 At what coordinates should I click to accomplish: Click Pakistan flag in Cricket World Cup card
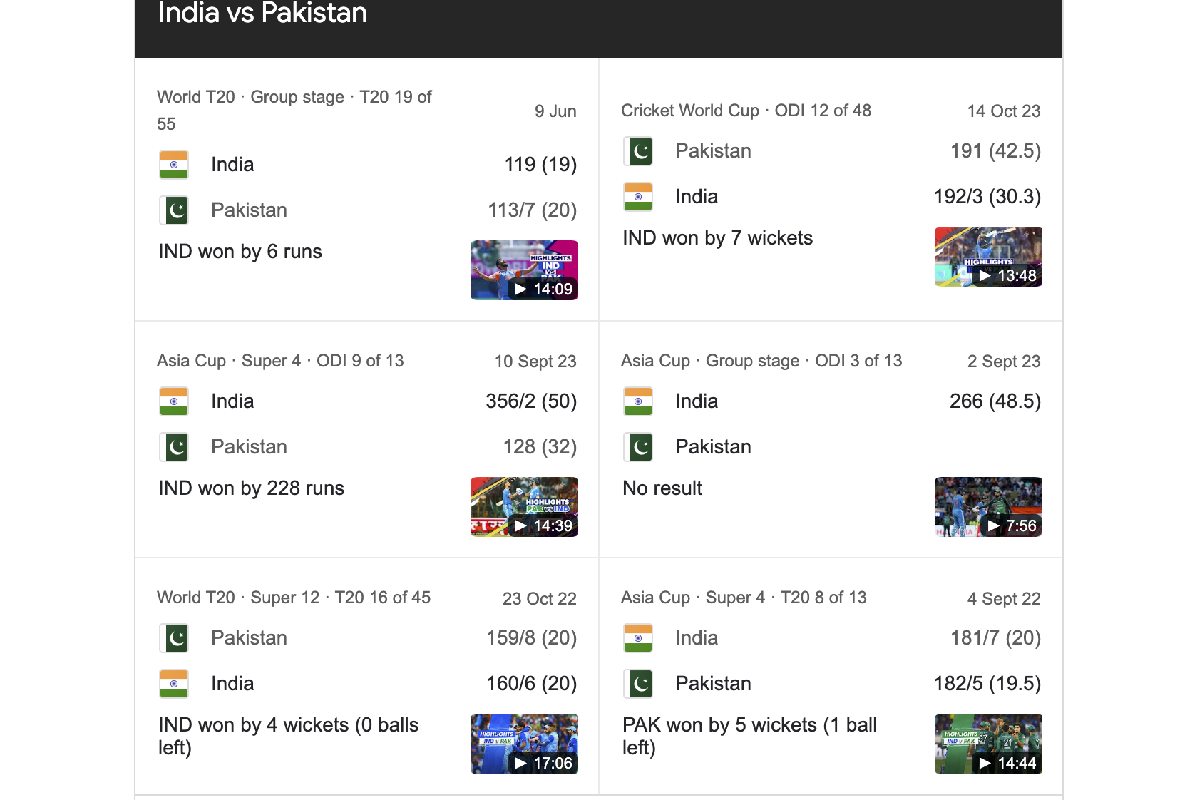(638, 151)
